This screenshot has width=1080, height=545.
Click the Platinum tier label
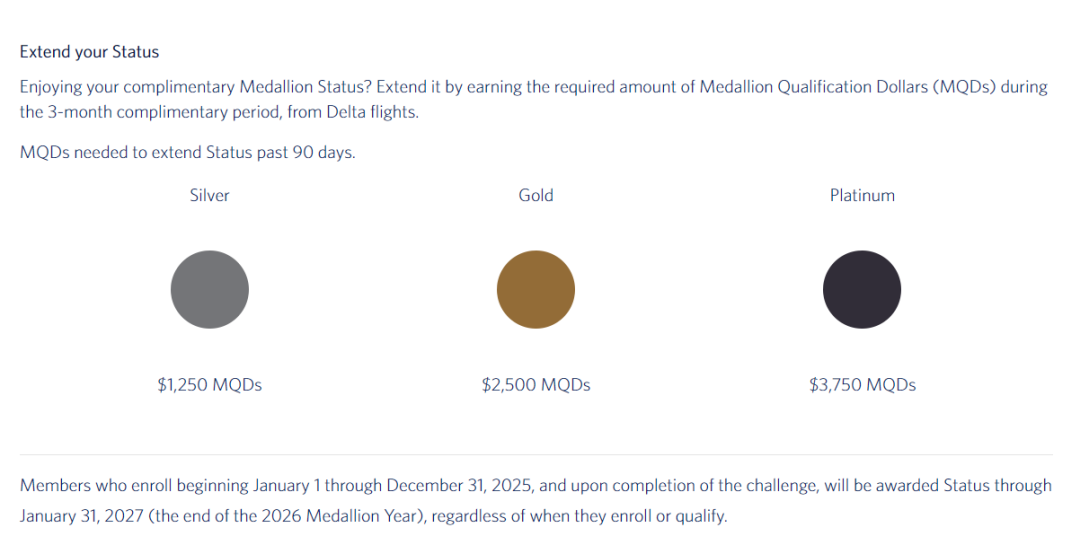(862, 196)
